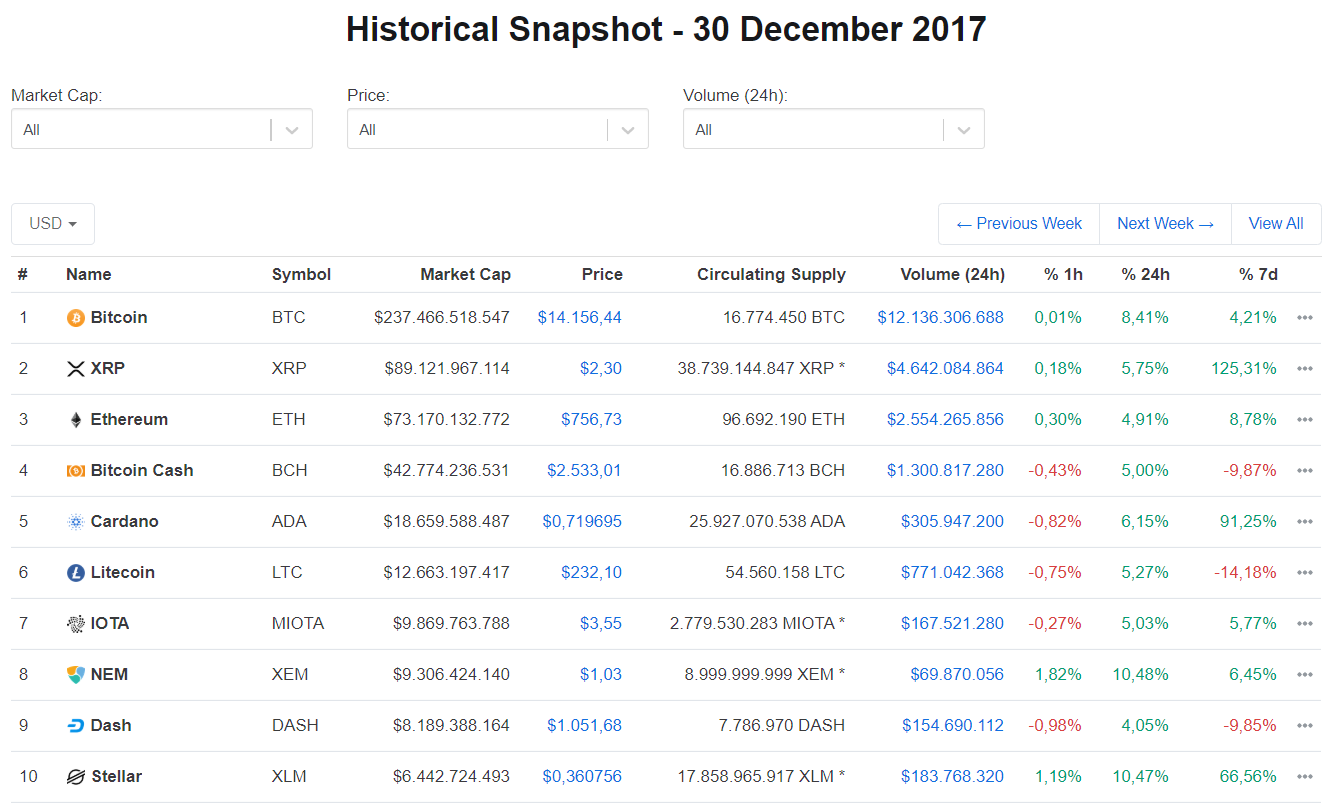Viewport: 1325px width, 805px height.
Task: Expand the Price filter dropdown
Action: (497, 129)
